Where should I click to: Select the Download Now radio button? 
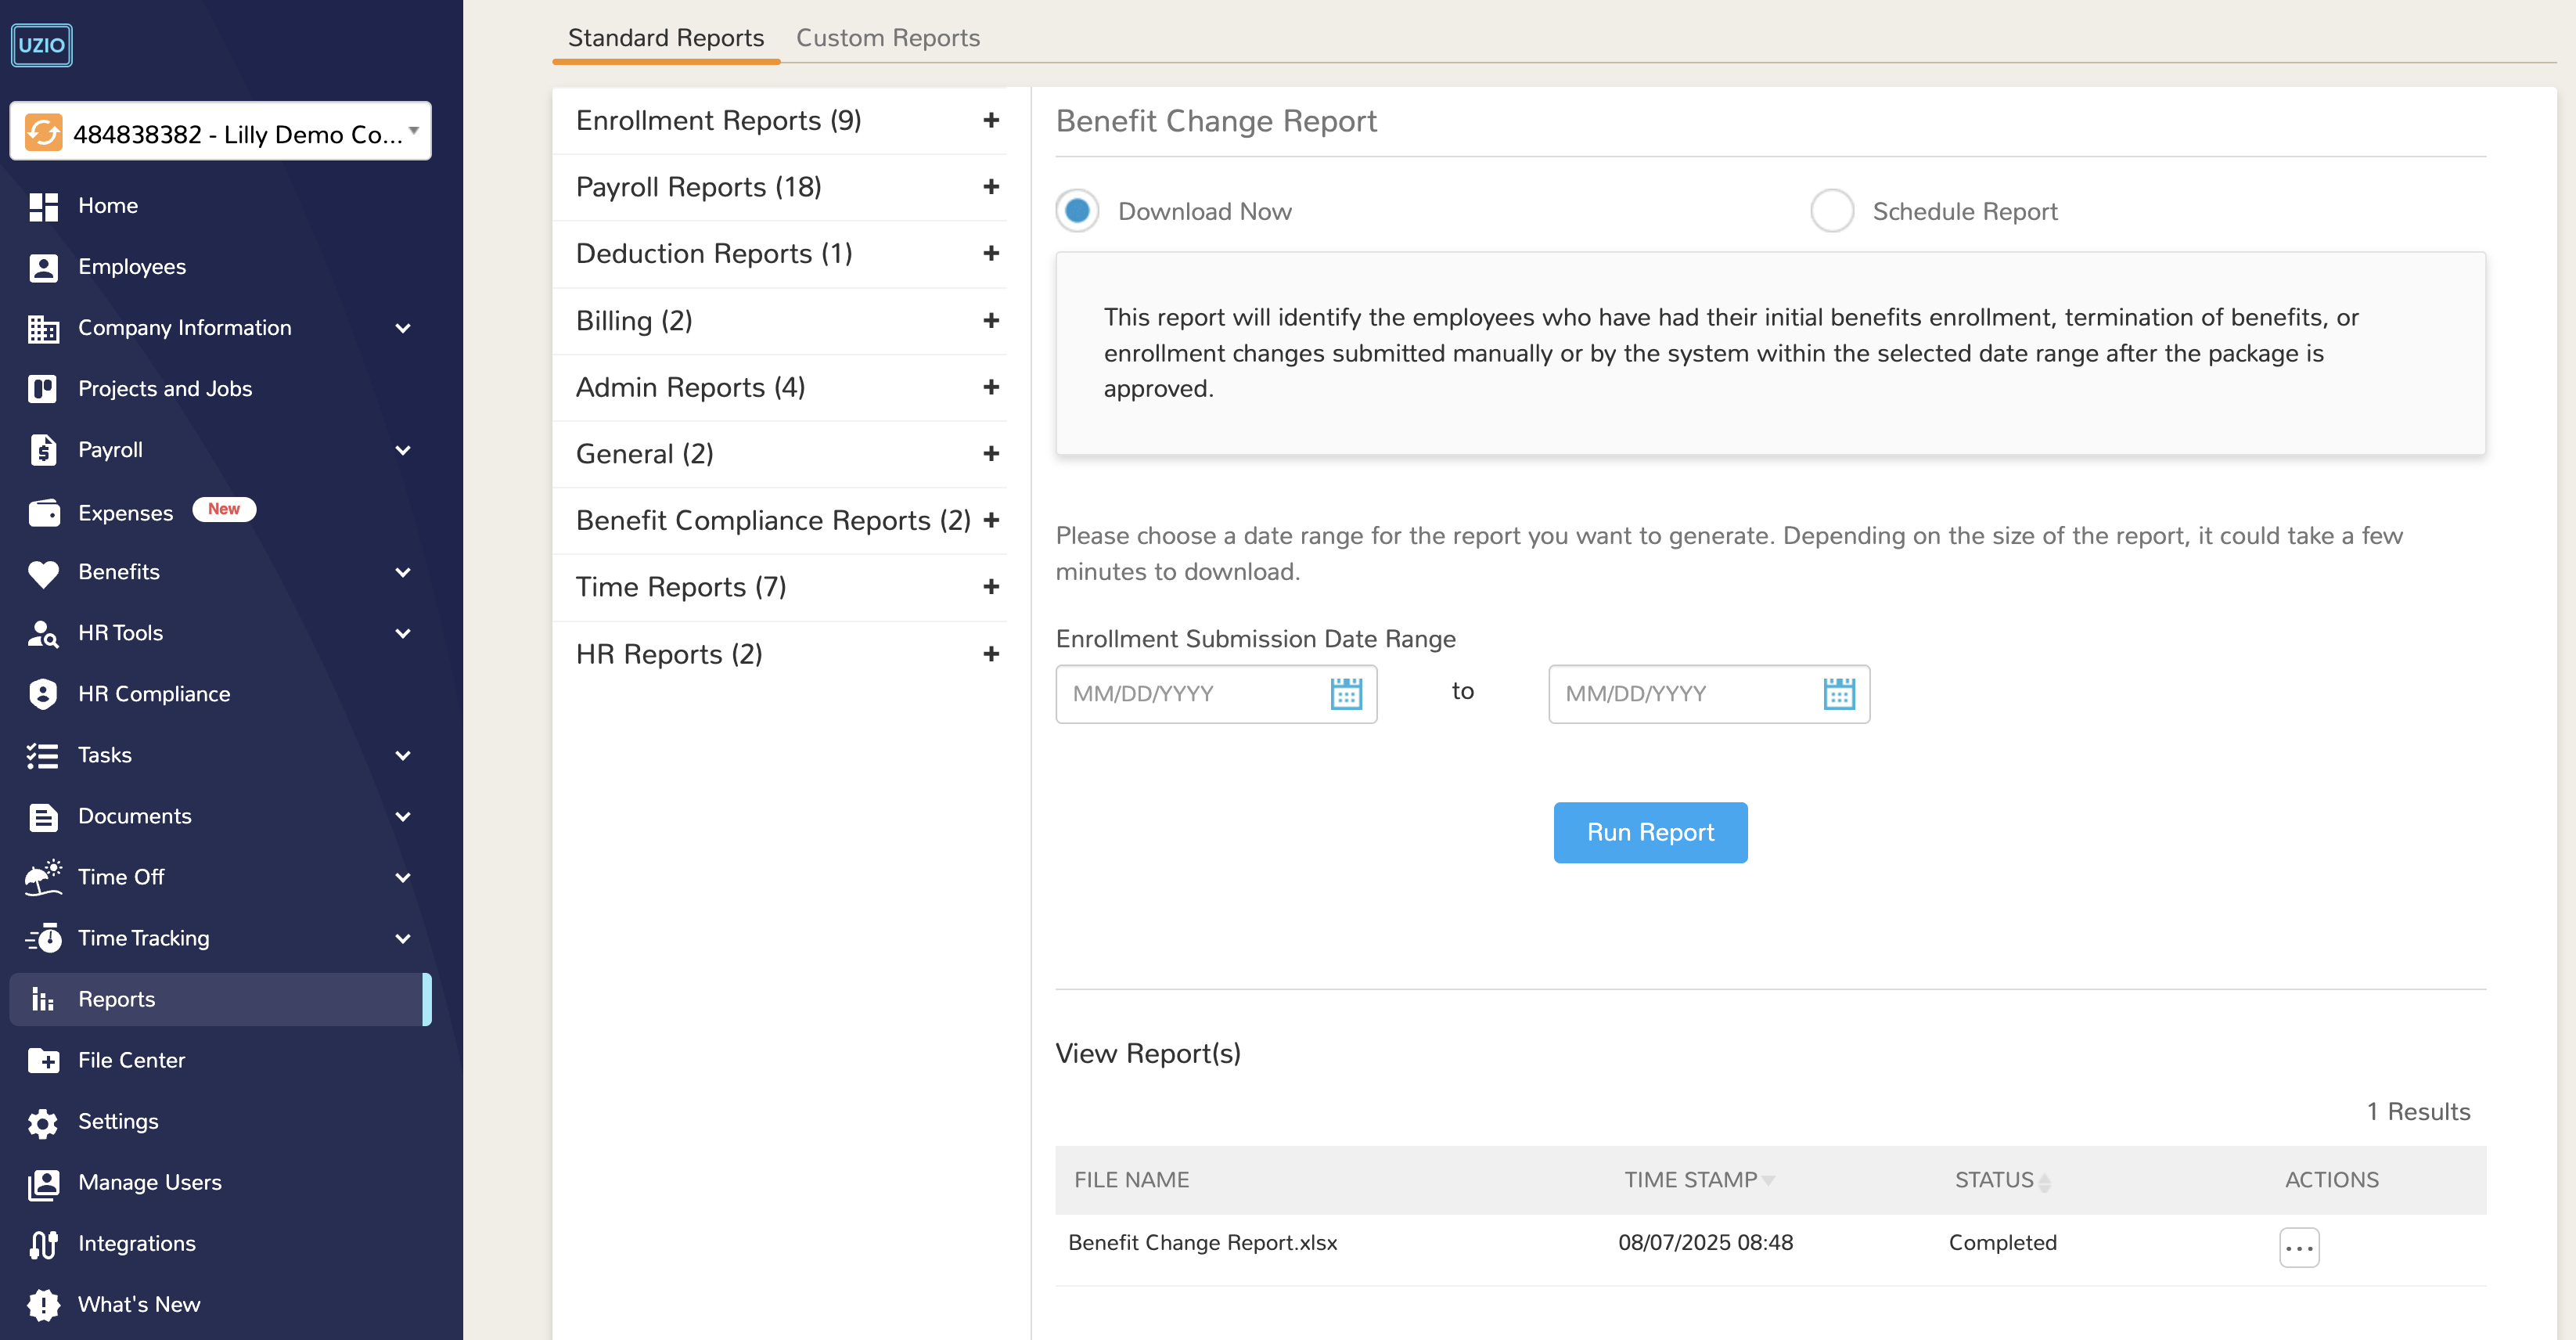[1077, 211]
